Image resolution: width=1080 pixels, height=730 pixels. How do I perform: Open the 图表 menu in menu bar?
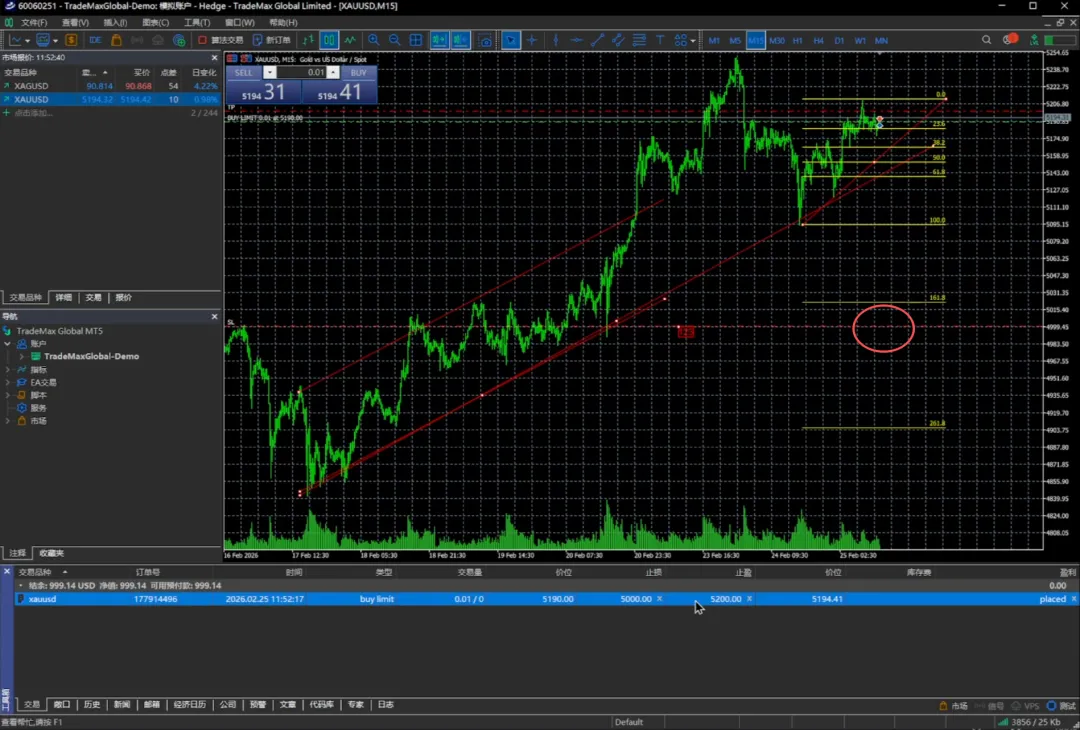click(155, 22)
